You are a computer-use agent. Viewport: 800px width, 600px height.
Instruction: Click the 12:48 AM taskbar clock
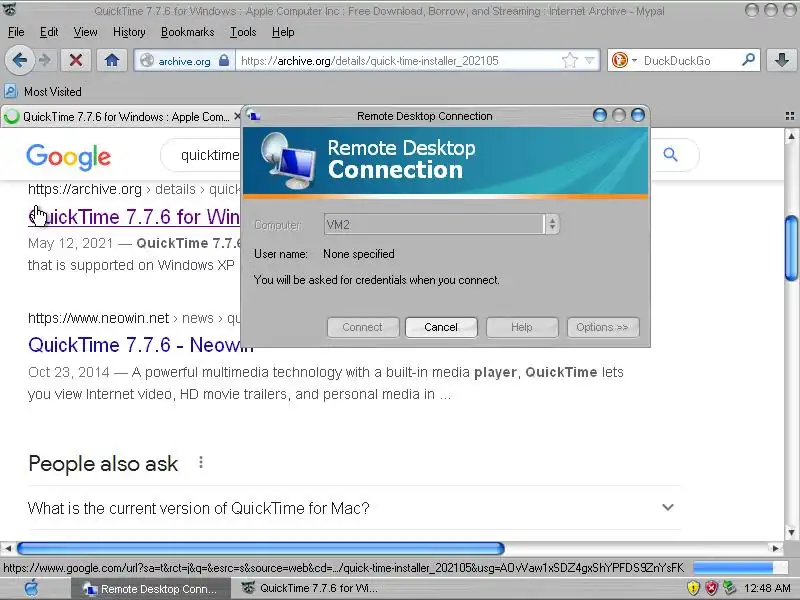tap(767, 589)
